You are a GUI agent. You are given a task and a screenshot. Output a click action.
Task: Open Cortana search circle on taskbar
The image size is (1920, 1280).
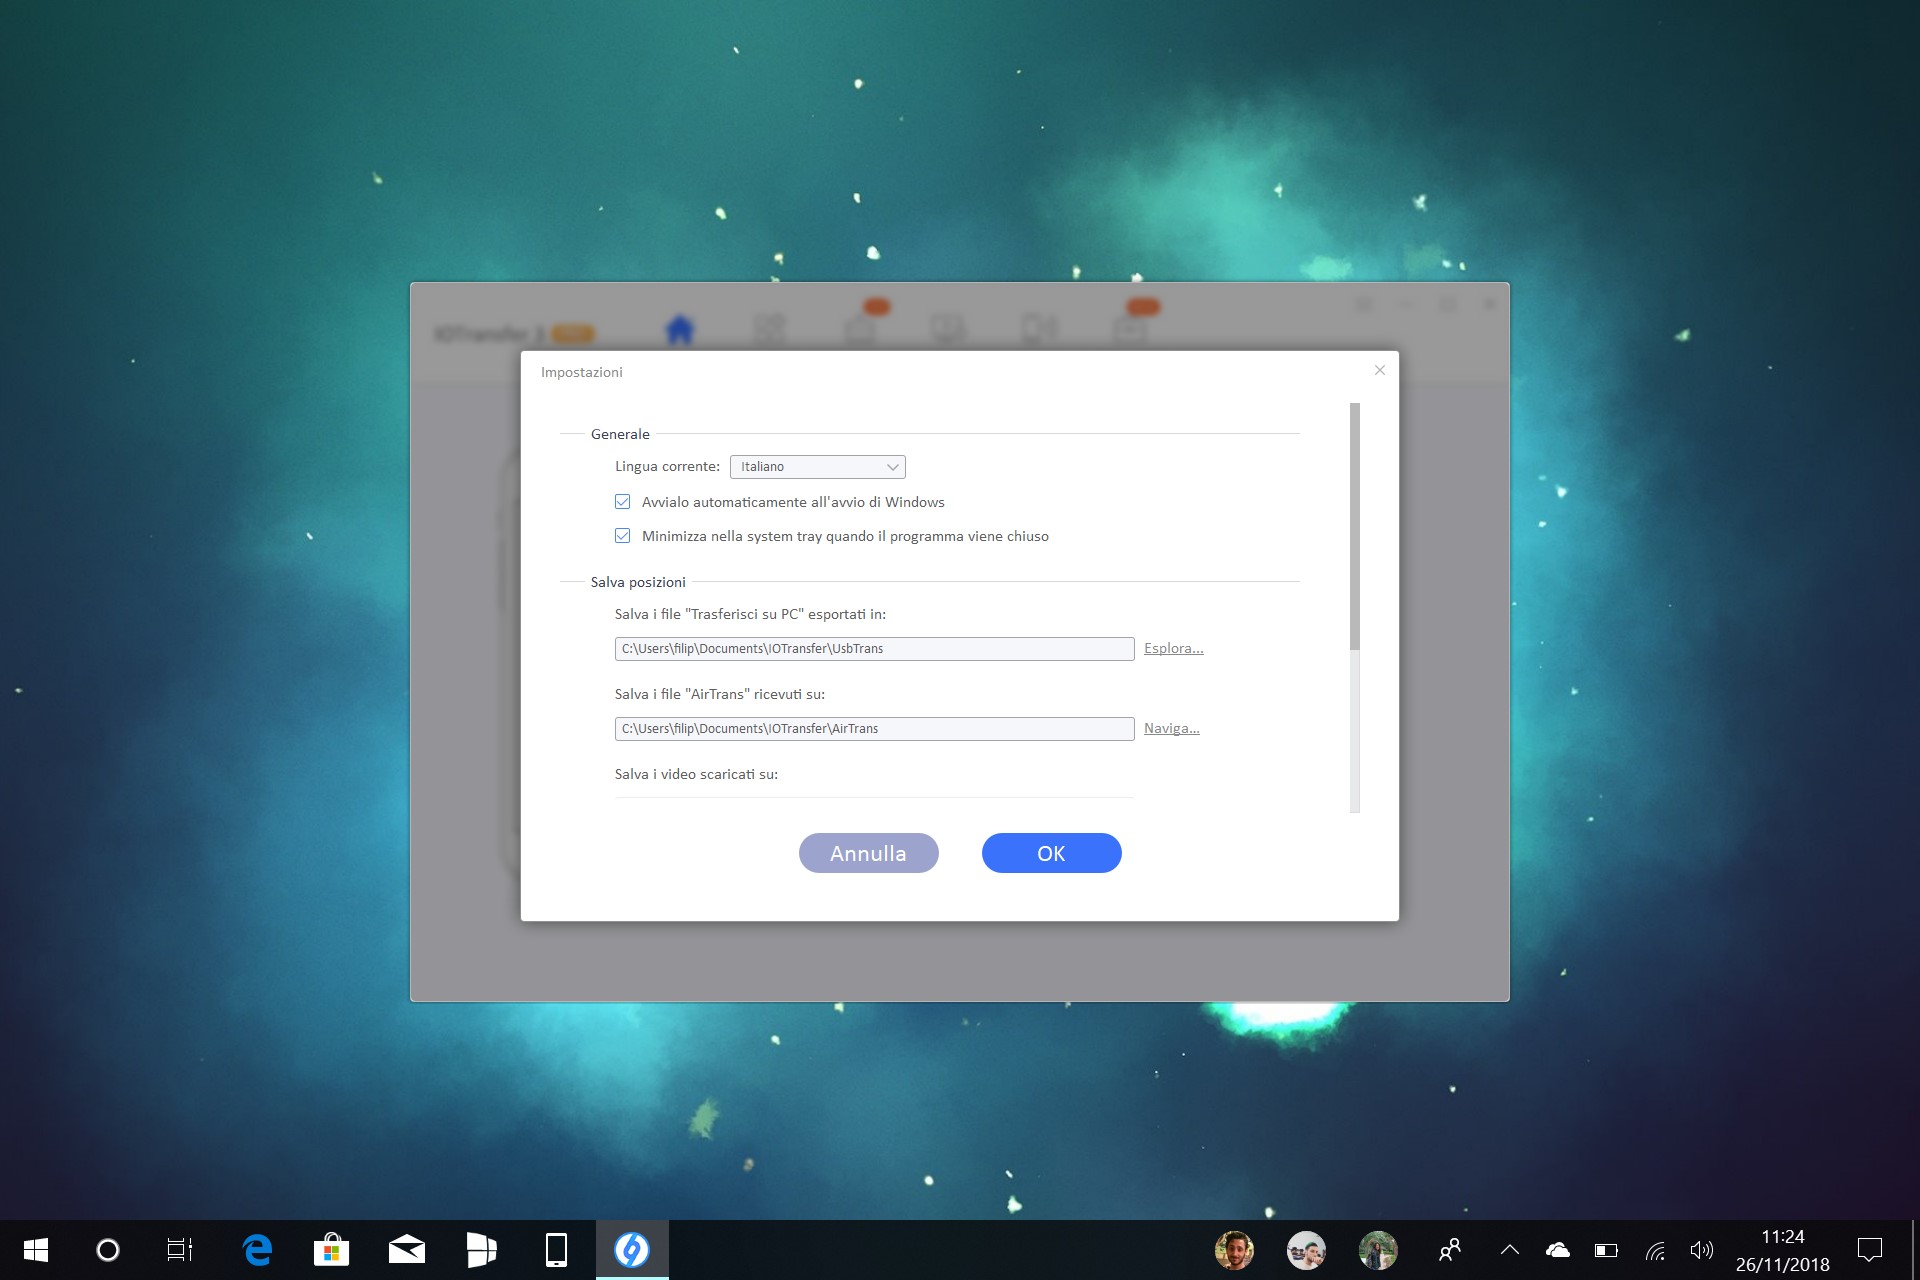click(107, 1250)
